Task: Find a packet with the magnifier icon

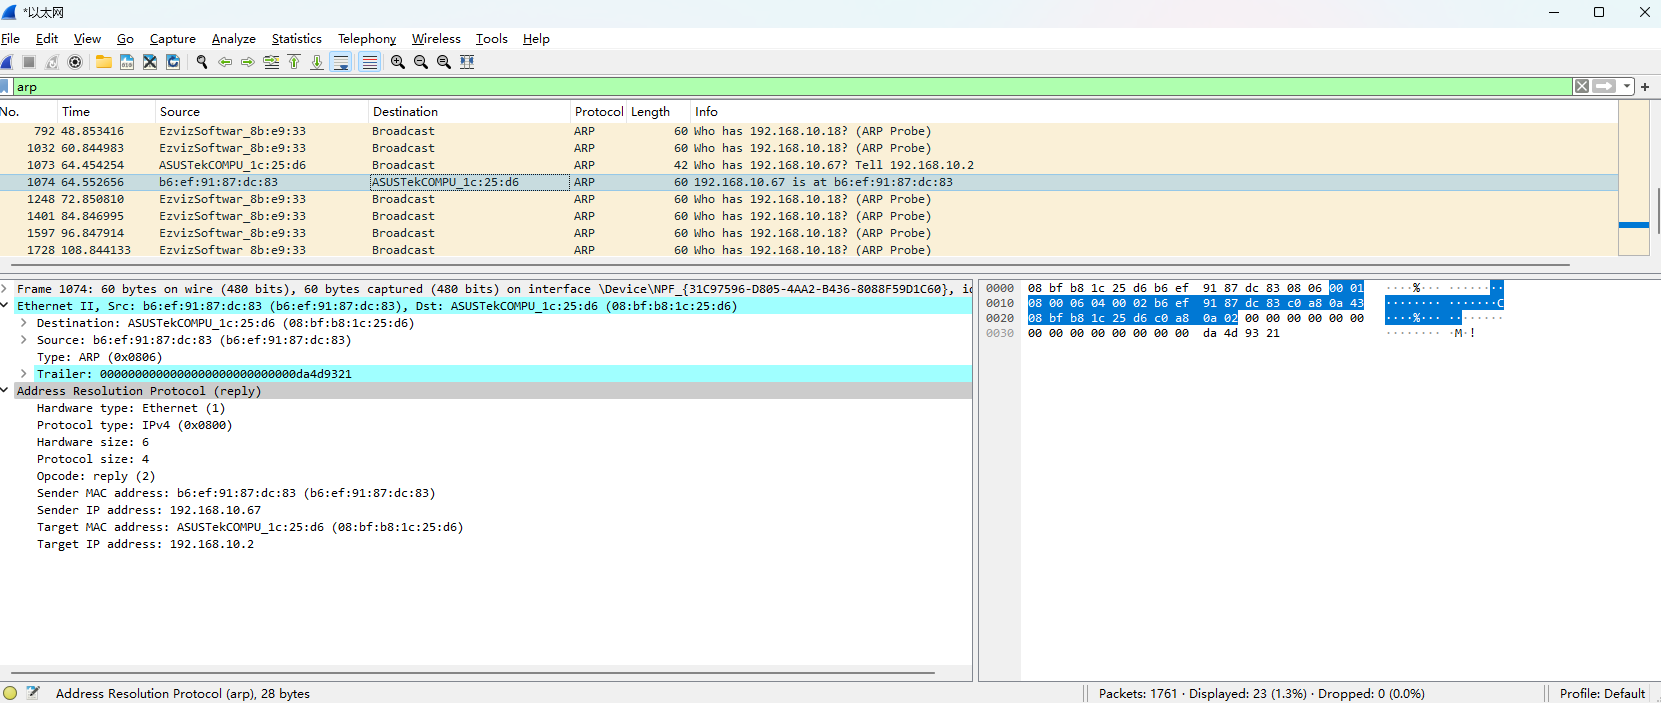Action: [202, 62]
